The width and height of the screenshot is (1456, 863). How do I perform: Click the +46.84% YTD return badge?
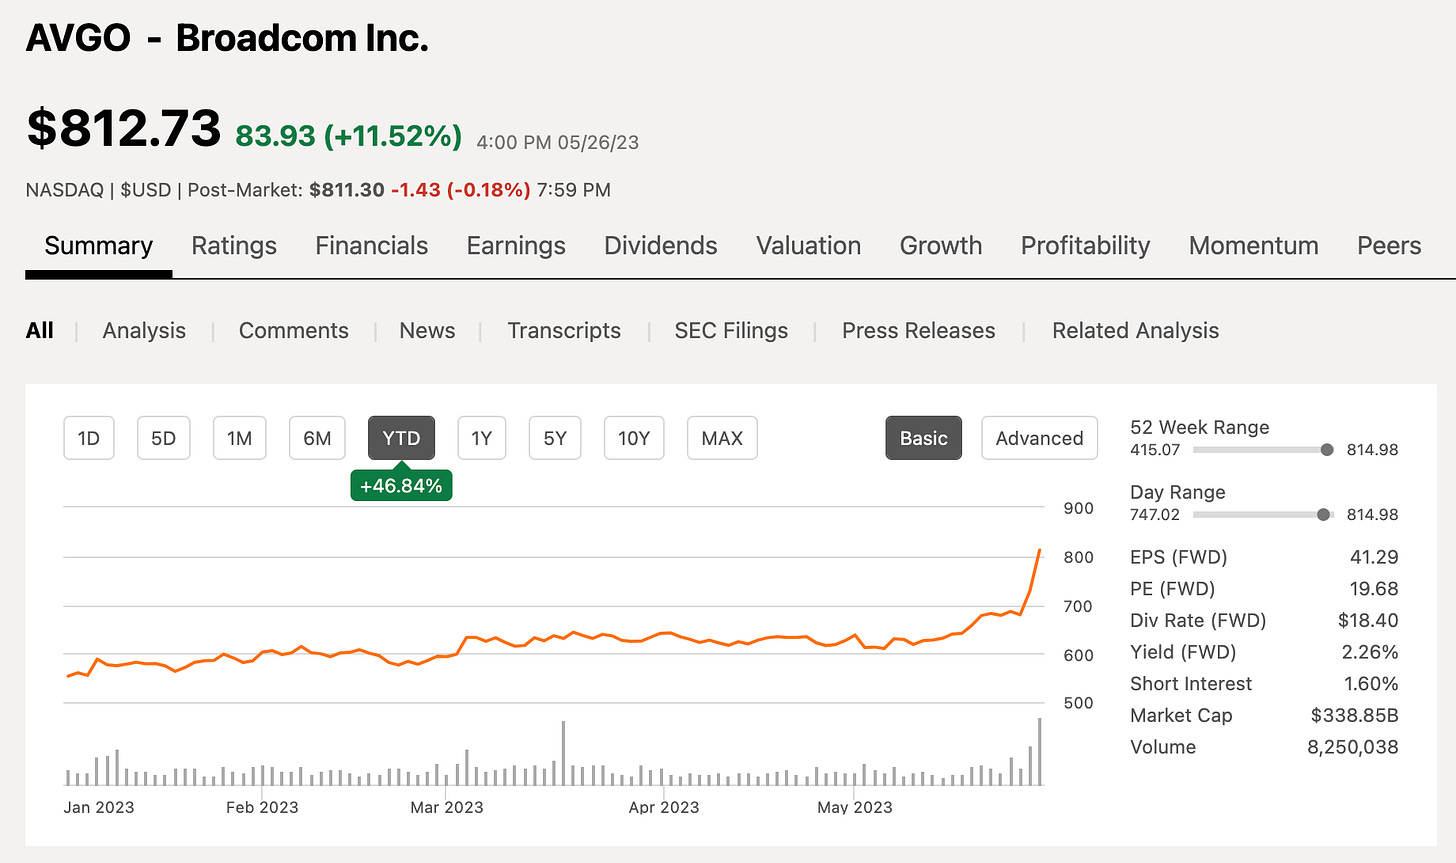click(401, 486)
